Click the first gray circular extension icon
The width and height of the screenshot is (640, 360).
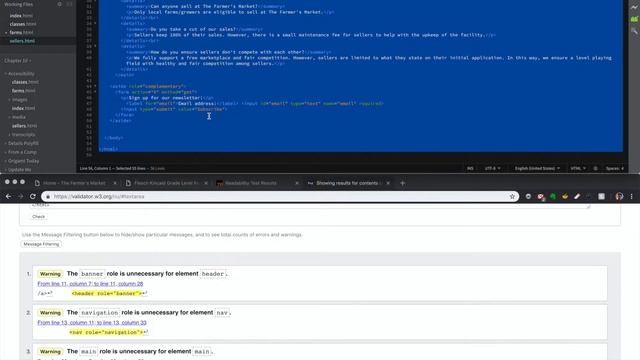tap(528, 196)
